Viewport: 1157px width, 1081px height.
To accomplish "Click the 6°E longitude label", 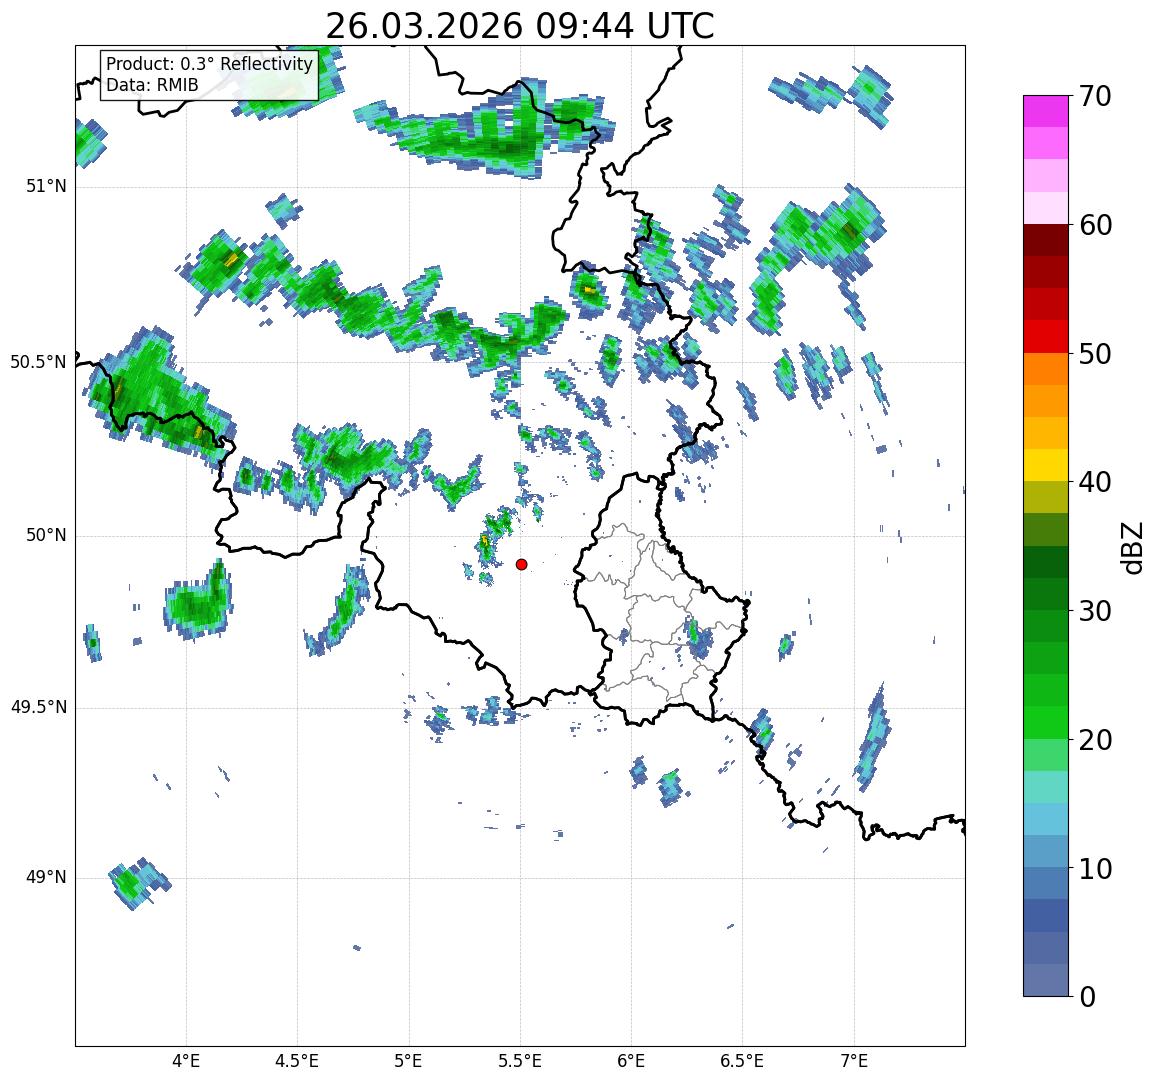I will (632, 1062).
